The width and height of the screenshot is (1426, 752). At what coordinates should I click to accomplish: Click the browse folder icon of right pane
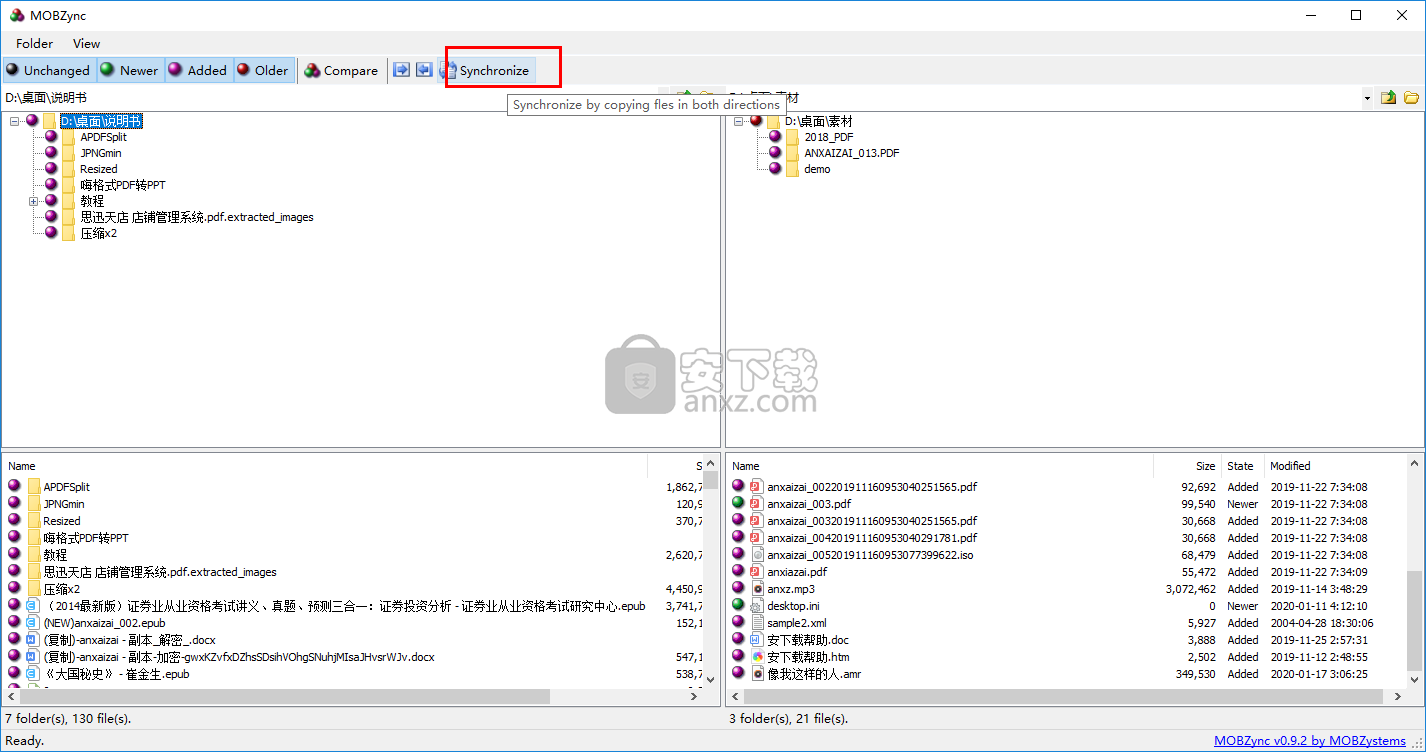[1411, 98]
